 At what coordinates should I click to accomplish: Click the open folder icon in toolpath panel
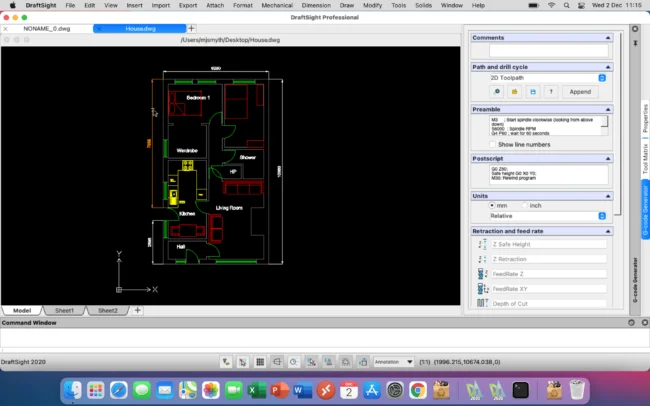point(514,91)
